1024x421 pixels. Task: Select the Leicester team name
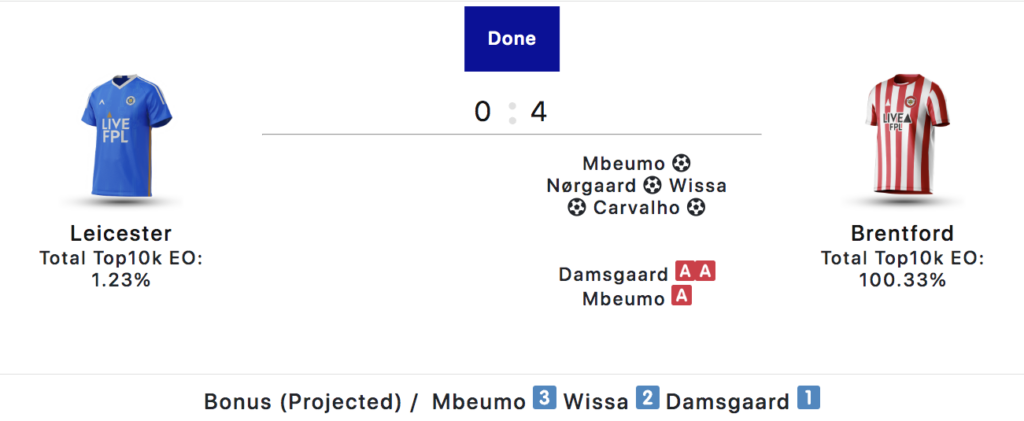pos(121,234)
